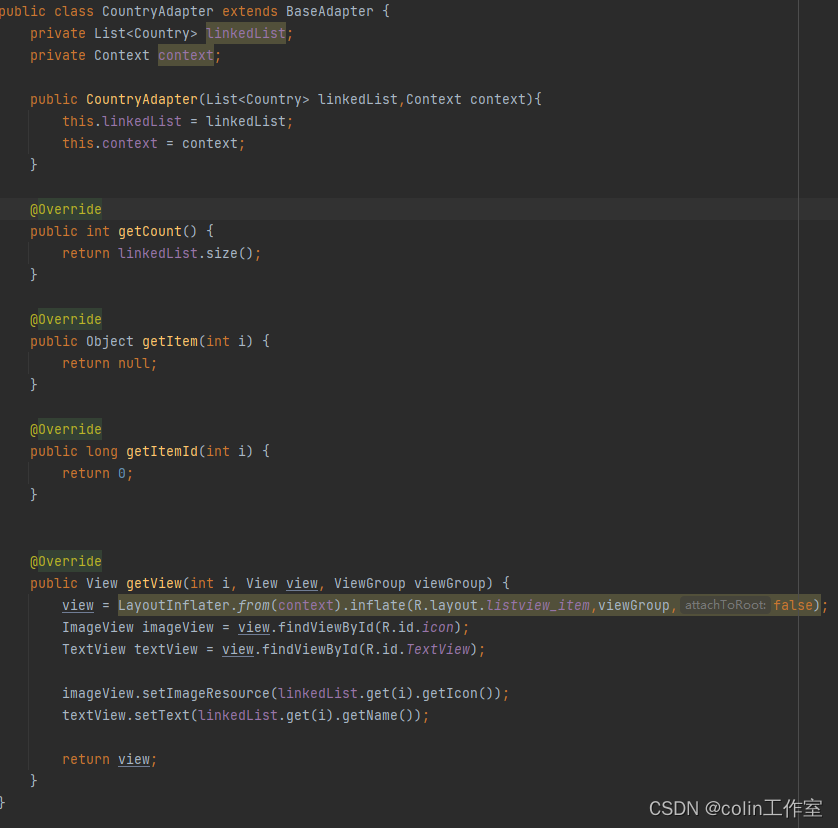Click the @Override annotation above getCount
838x828 pixels.
tap(66, 209)
